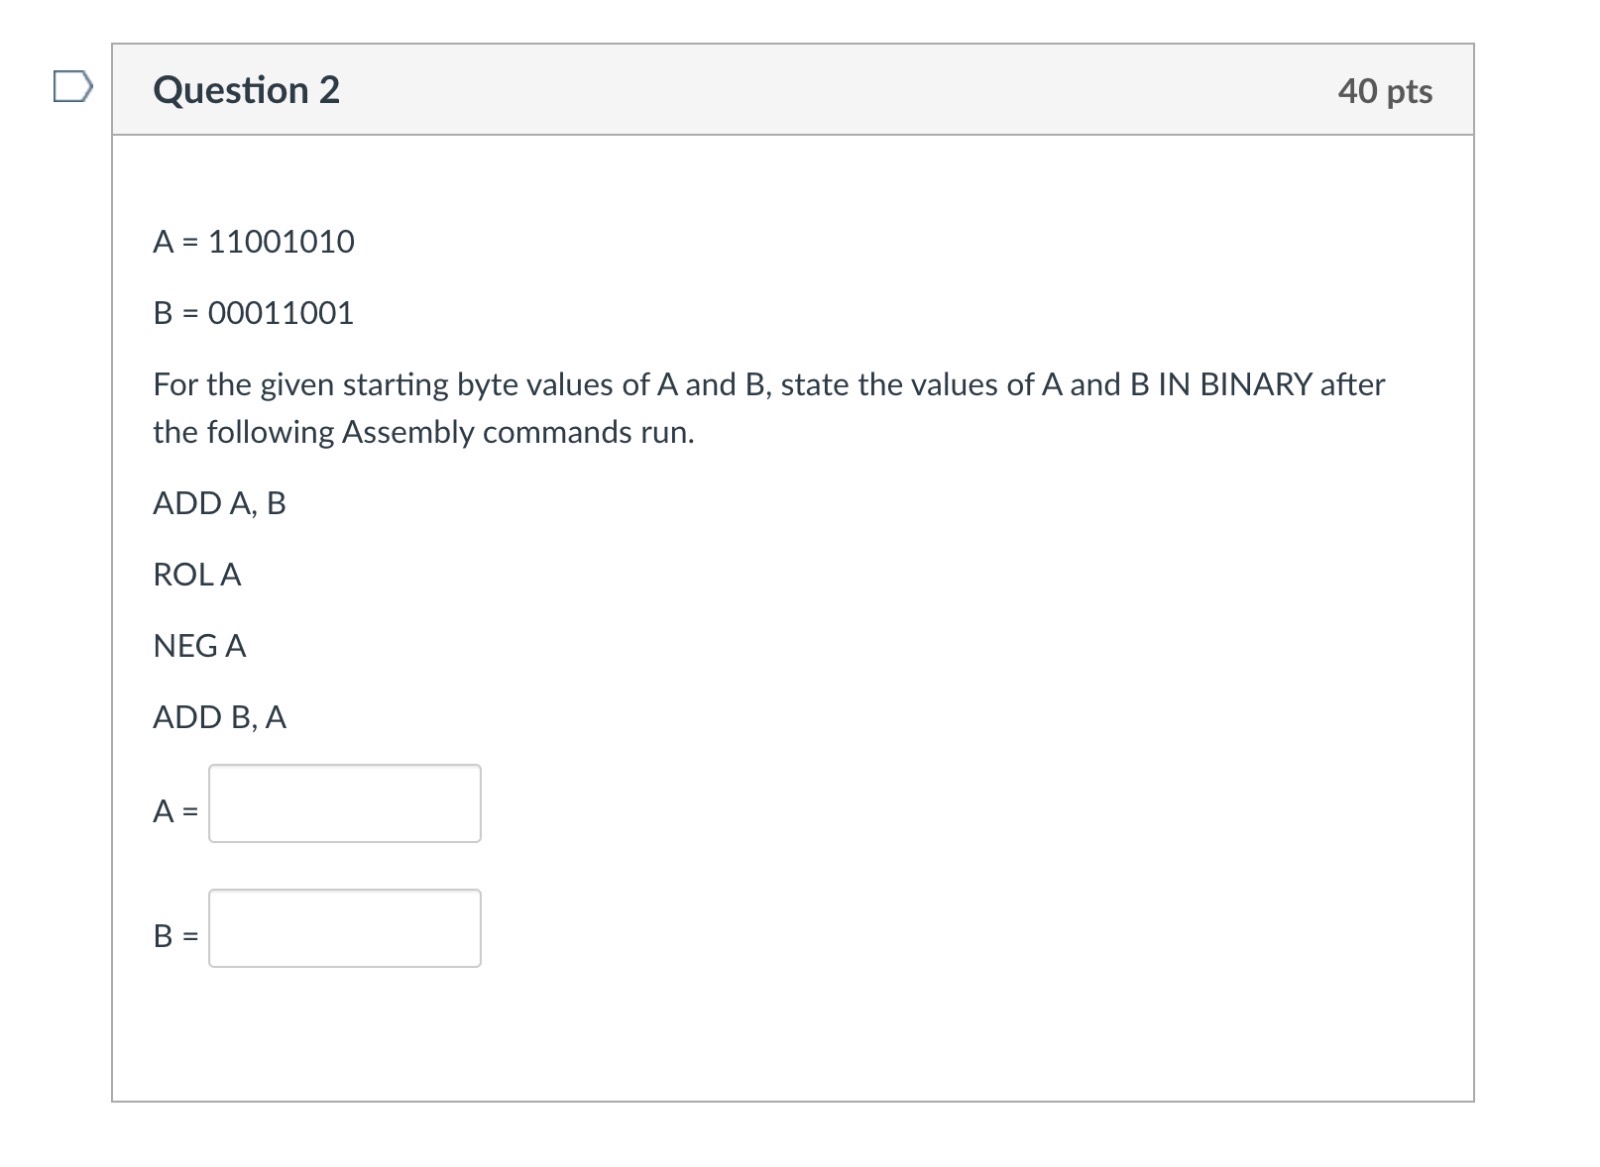Image resolution: width=1600 pixels, height=1167 pixels.
Task: Click the text A = 11001010
Action: tap(252, 240)
